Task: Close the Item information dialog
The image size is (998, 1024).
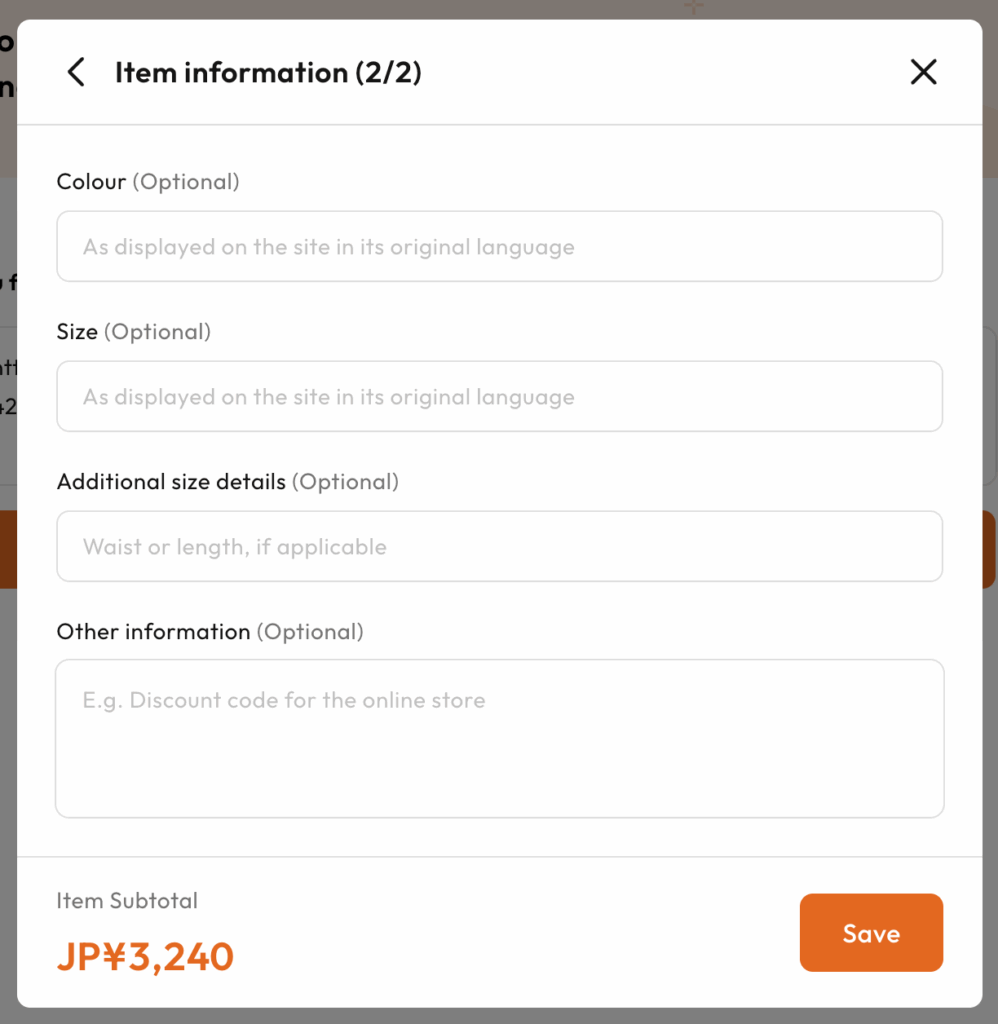Action: point(923,72)
